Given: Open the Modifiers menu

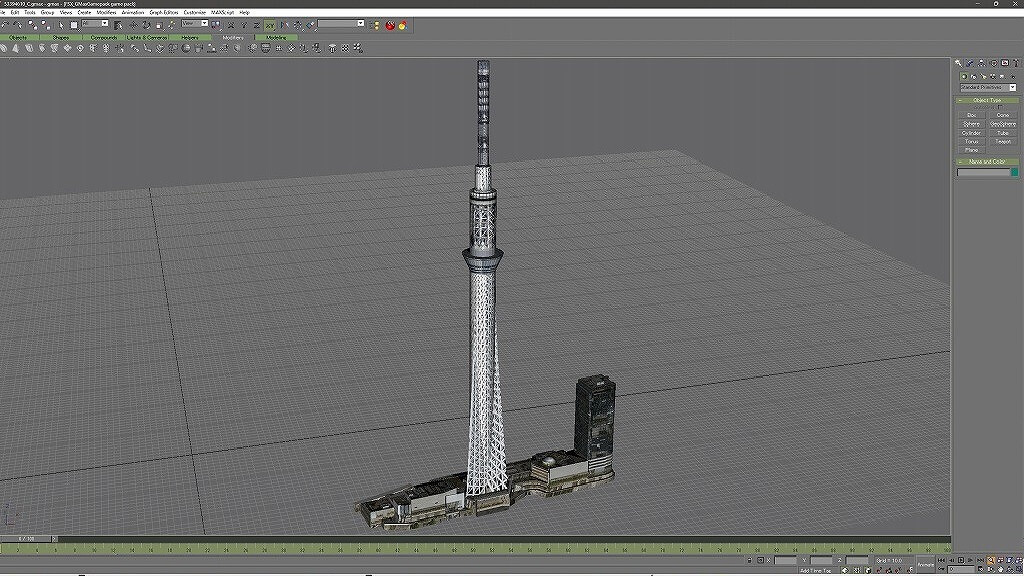Looking at the screenshot, I should tap(106, 12).
